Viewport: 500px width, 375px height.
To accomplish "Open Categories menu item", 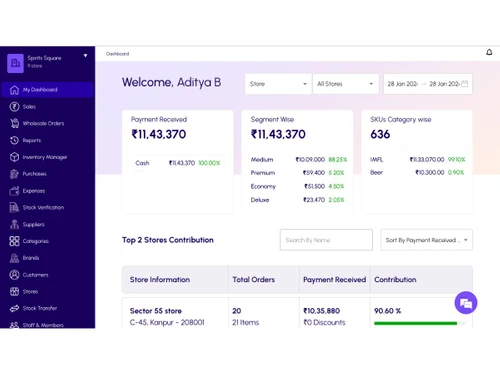I will click(x=47, y=241).
